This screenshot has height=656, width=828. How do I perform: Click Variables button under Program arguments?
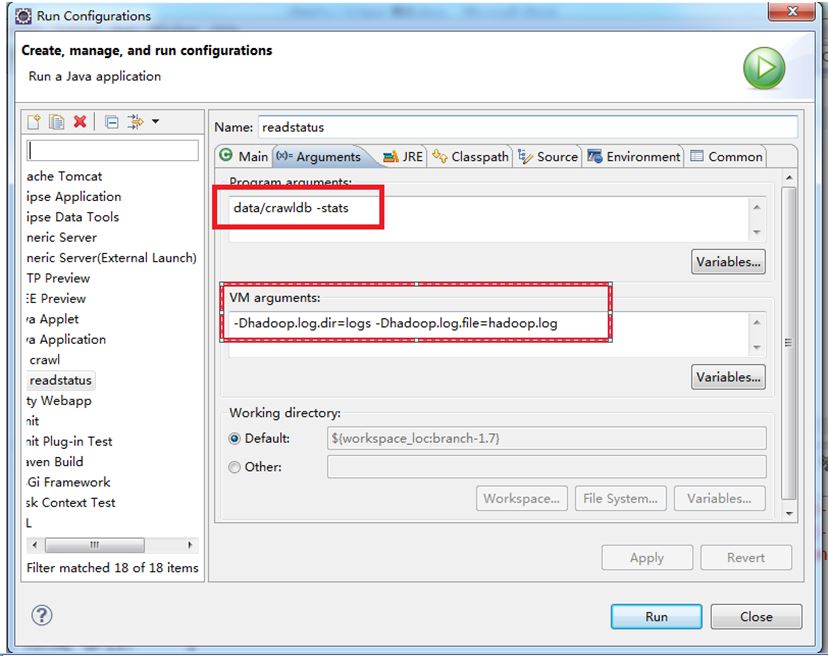(728, 261)
